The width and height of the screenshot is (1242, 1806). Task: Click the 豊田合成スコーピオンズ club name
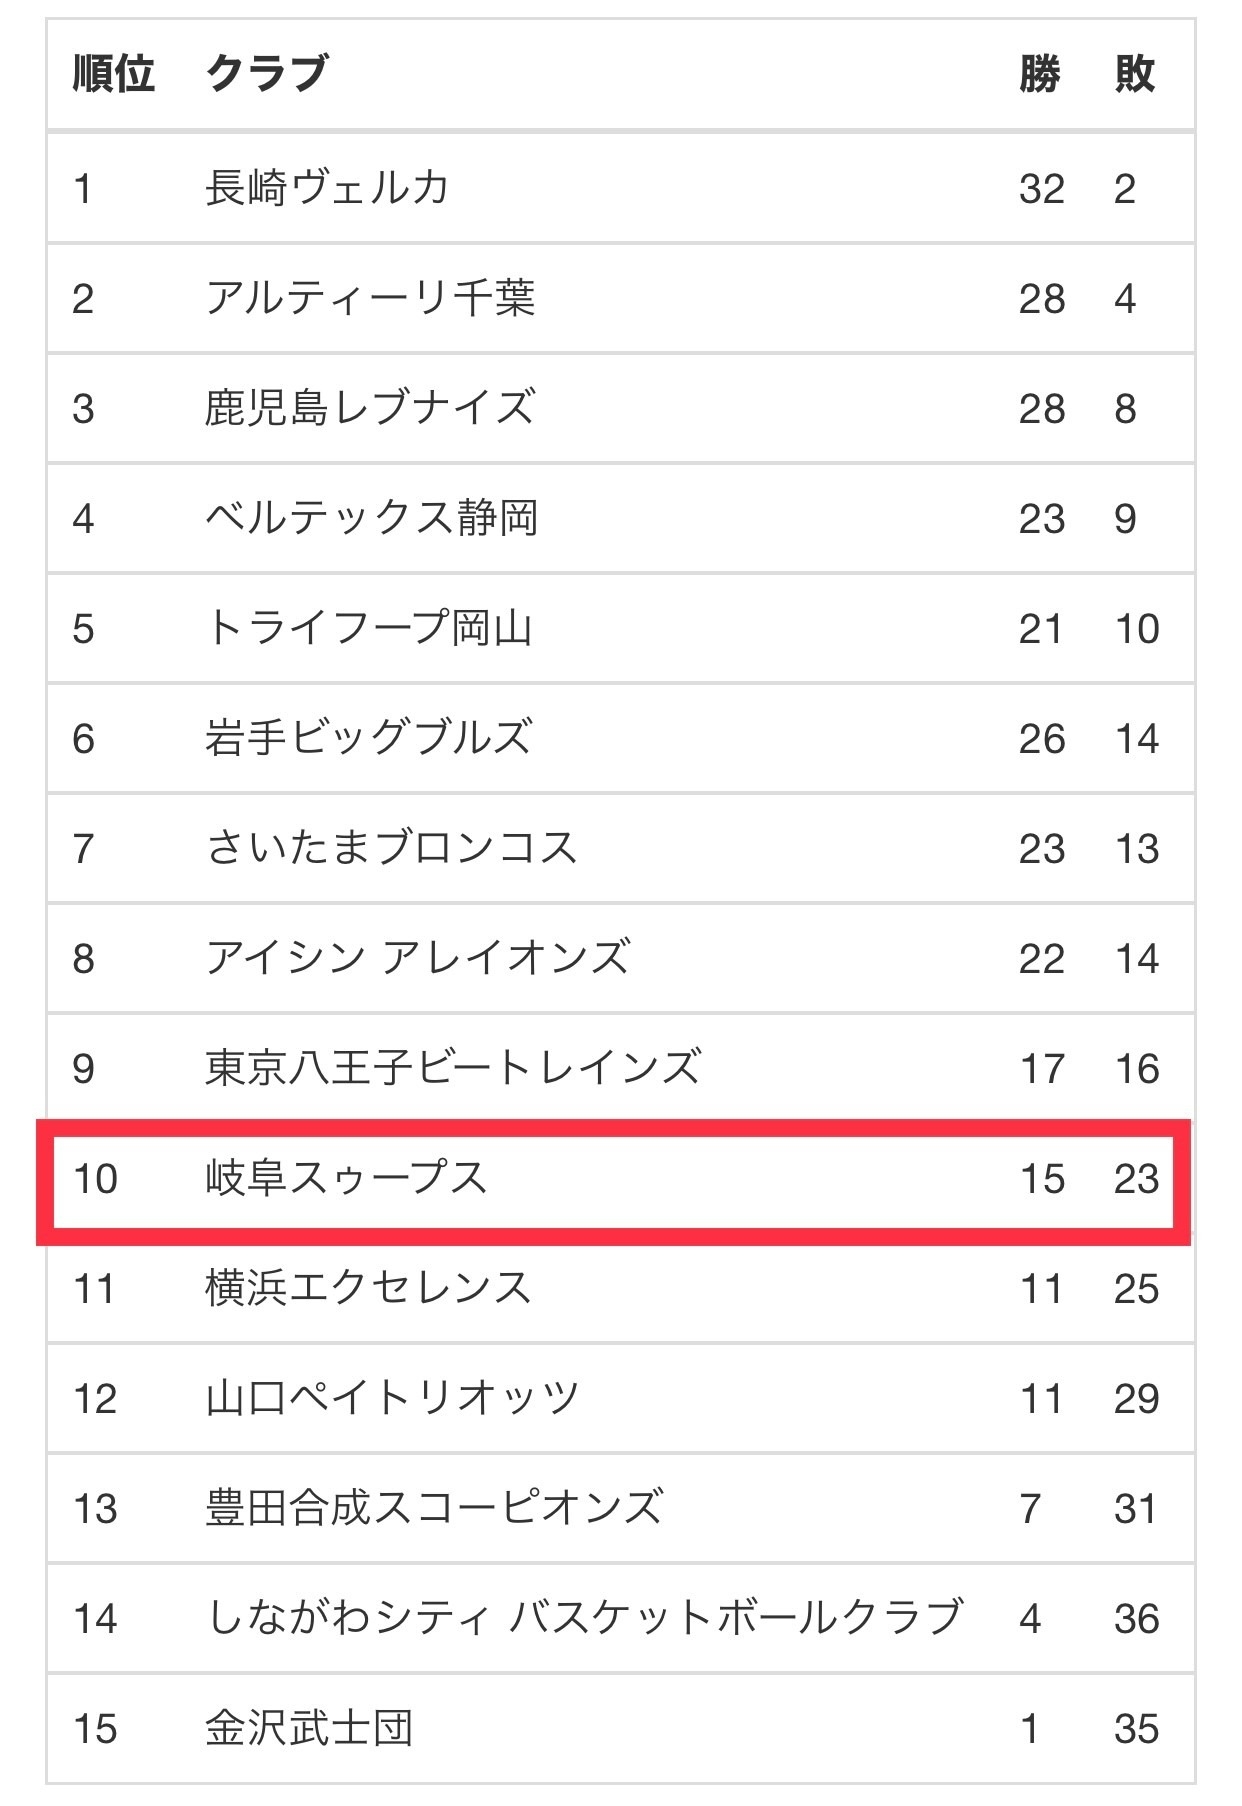(x=434, y=1508)
